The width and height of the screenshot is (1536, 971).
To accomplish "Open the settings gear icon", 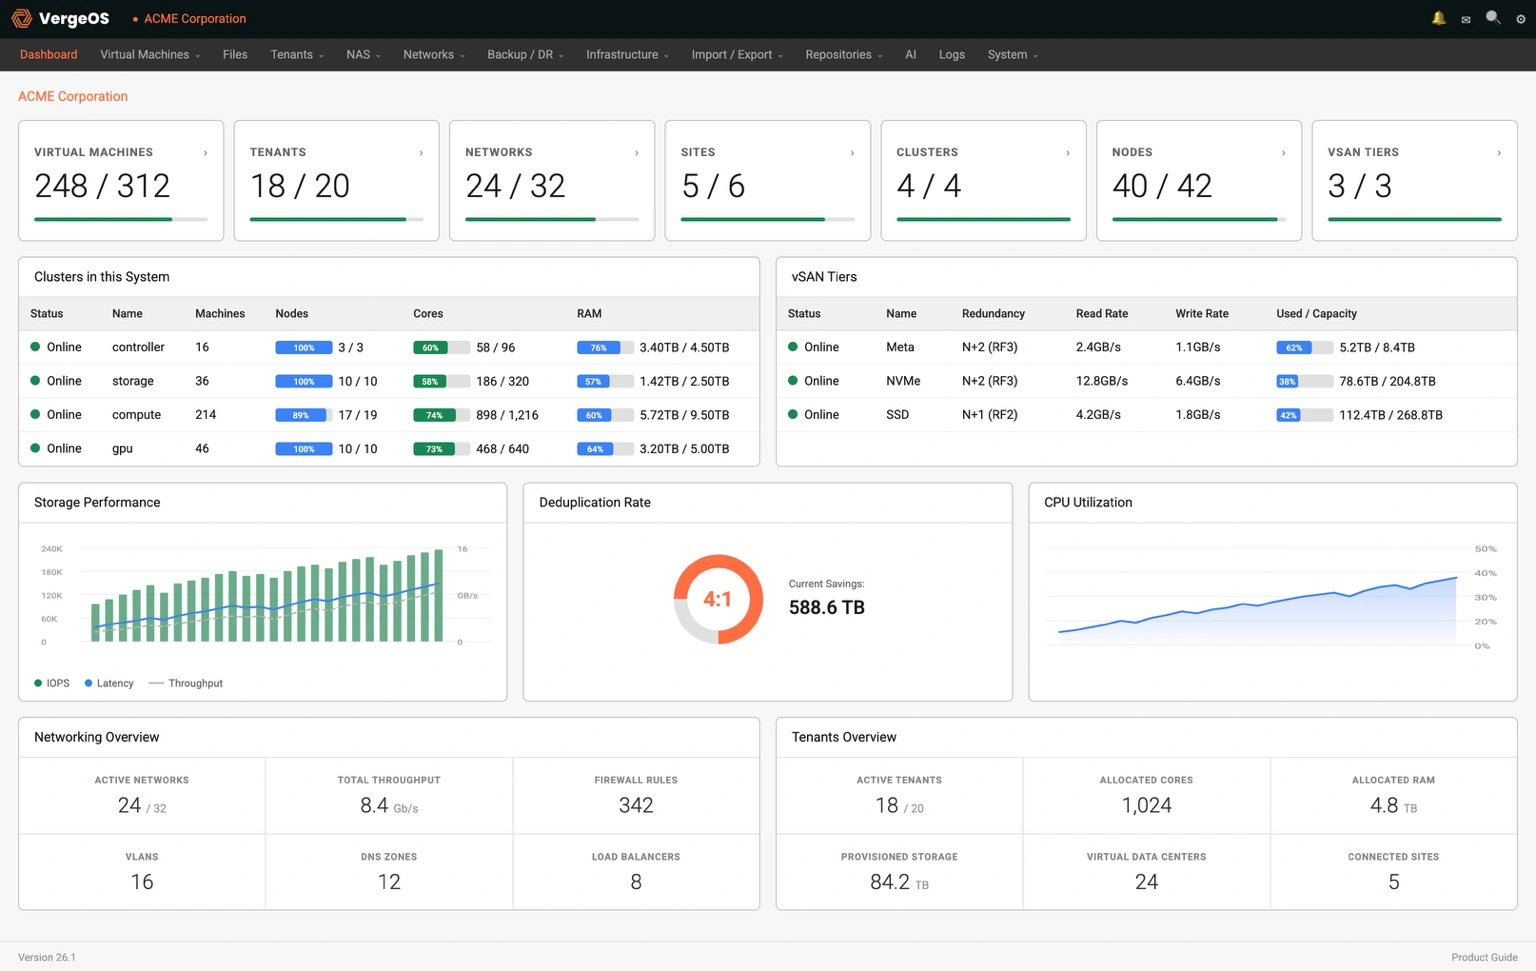I will (1520, 18).
